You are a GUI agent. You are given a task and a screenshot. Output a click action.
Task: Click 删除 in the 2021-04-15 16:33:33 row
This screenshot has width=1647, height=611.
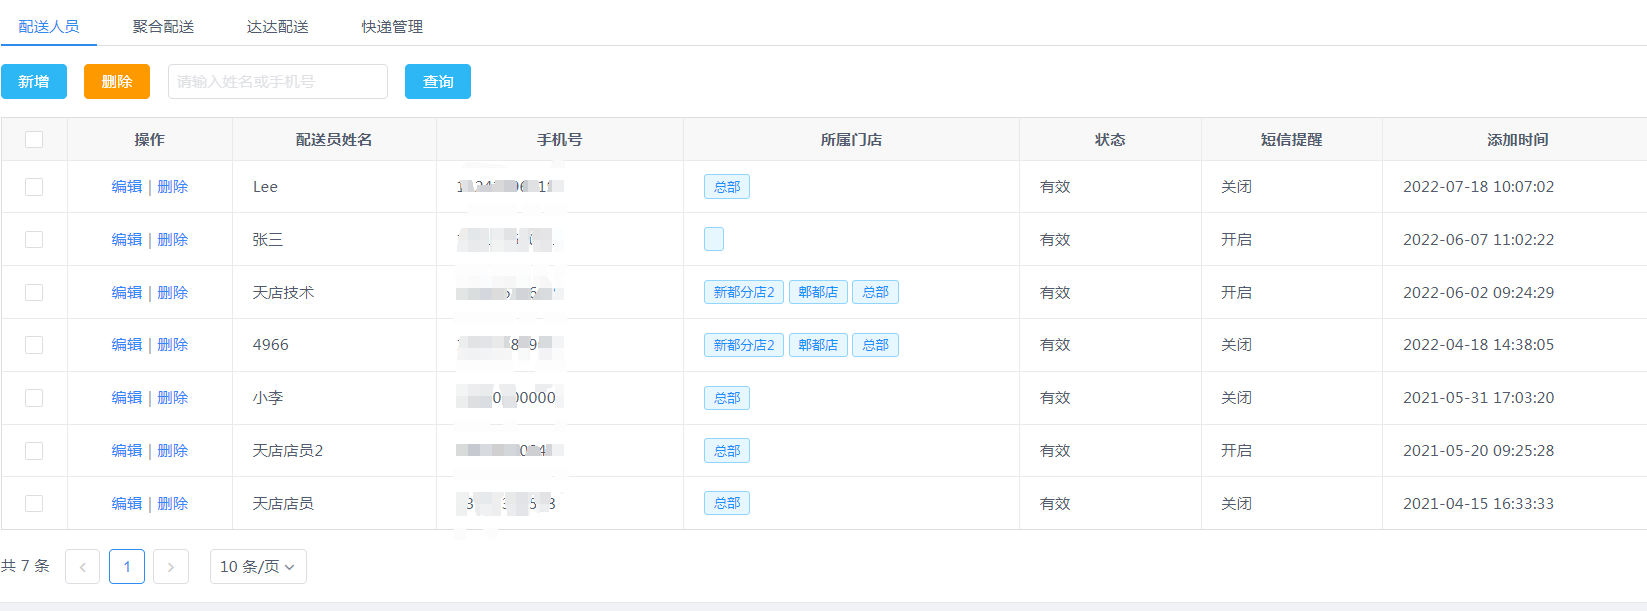coord(173,504)
